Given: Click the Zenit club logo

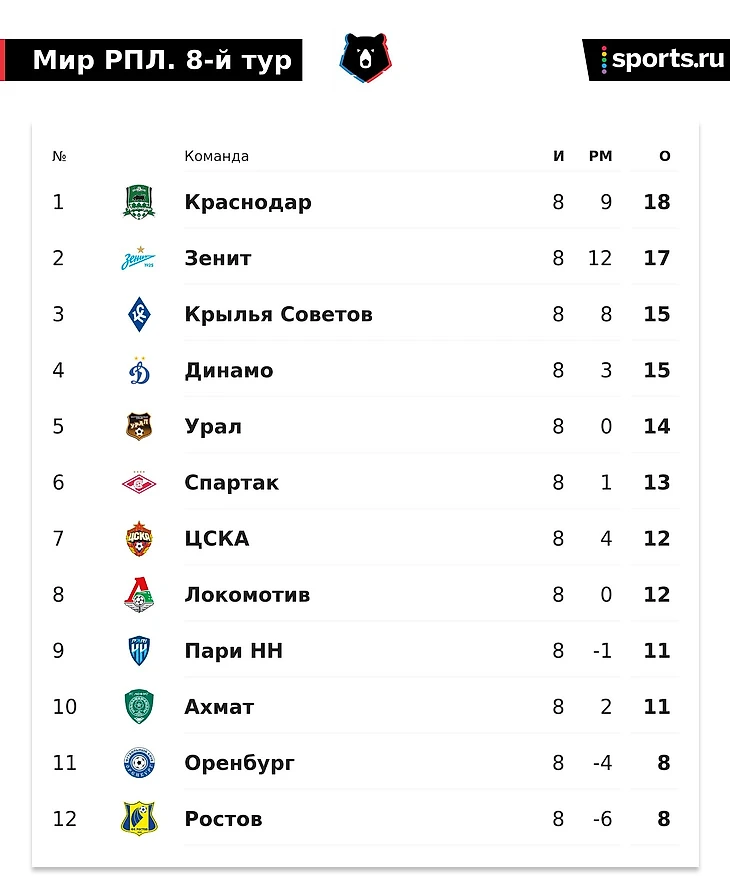Looking at the screenshot, I should pos(139,258).
